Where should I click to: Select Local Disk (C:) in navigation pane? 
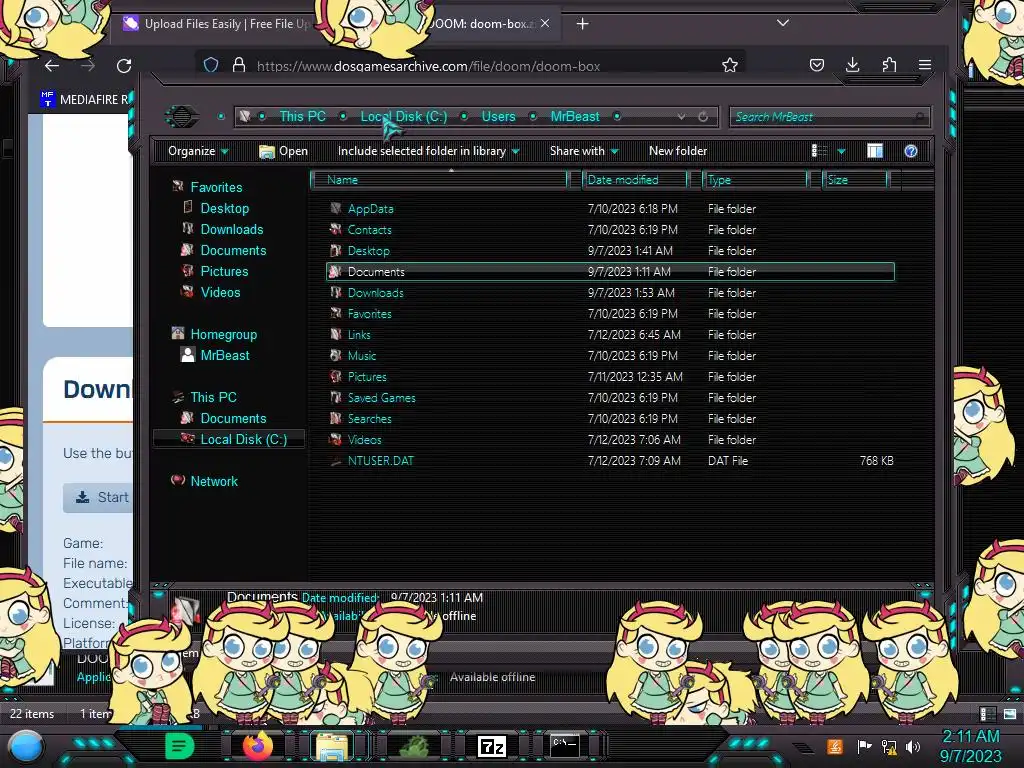coord(244,440)
